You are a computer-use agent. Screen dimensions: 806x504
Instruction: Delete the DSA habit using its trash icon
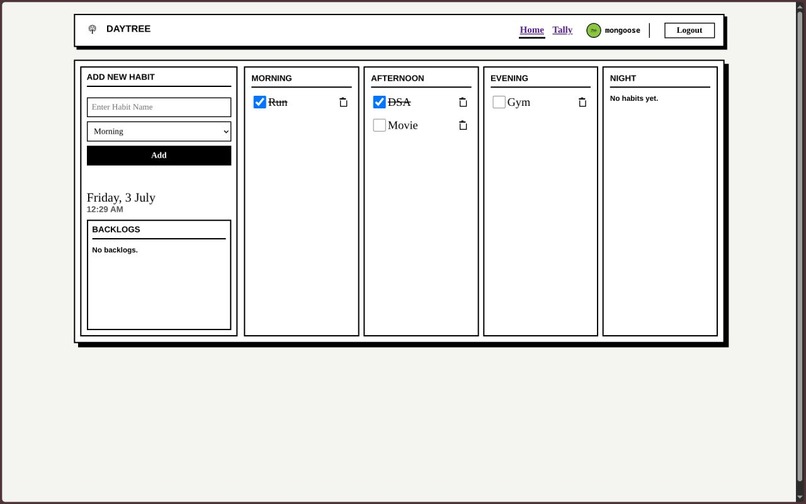463,102
